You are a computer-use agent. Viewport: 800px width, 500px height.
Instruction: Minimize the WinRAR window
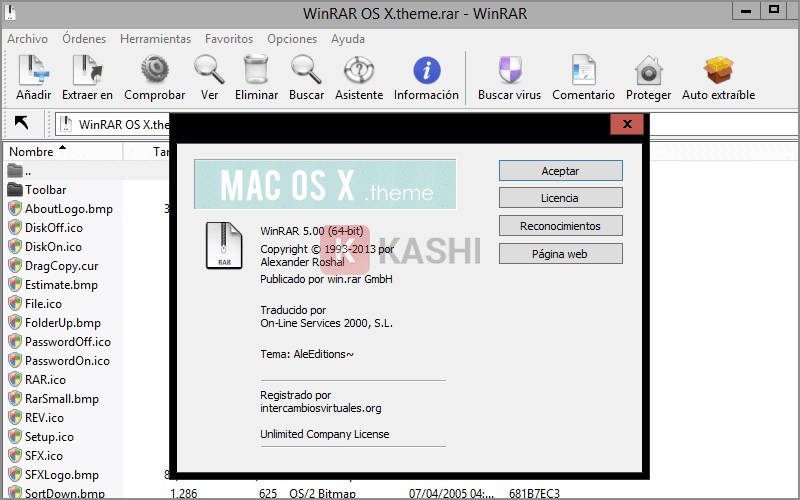(x=746, y=10)
